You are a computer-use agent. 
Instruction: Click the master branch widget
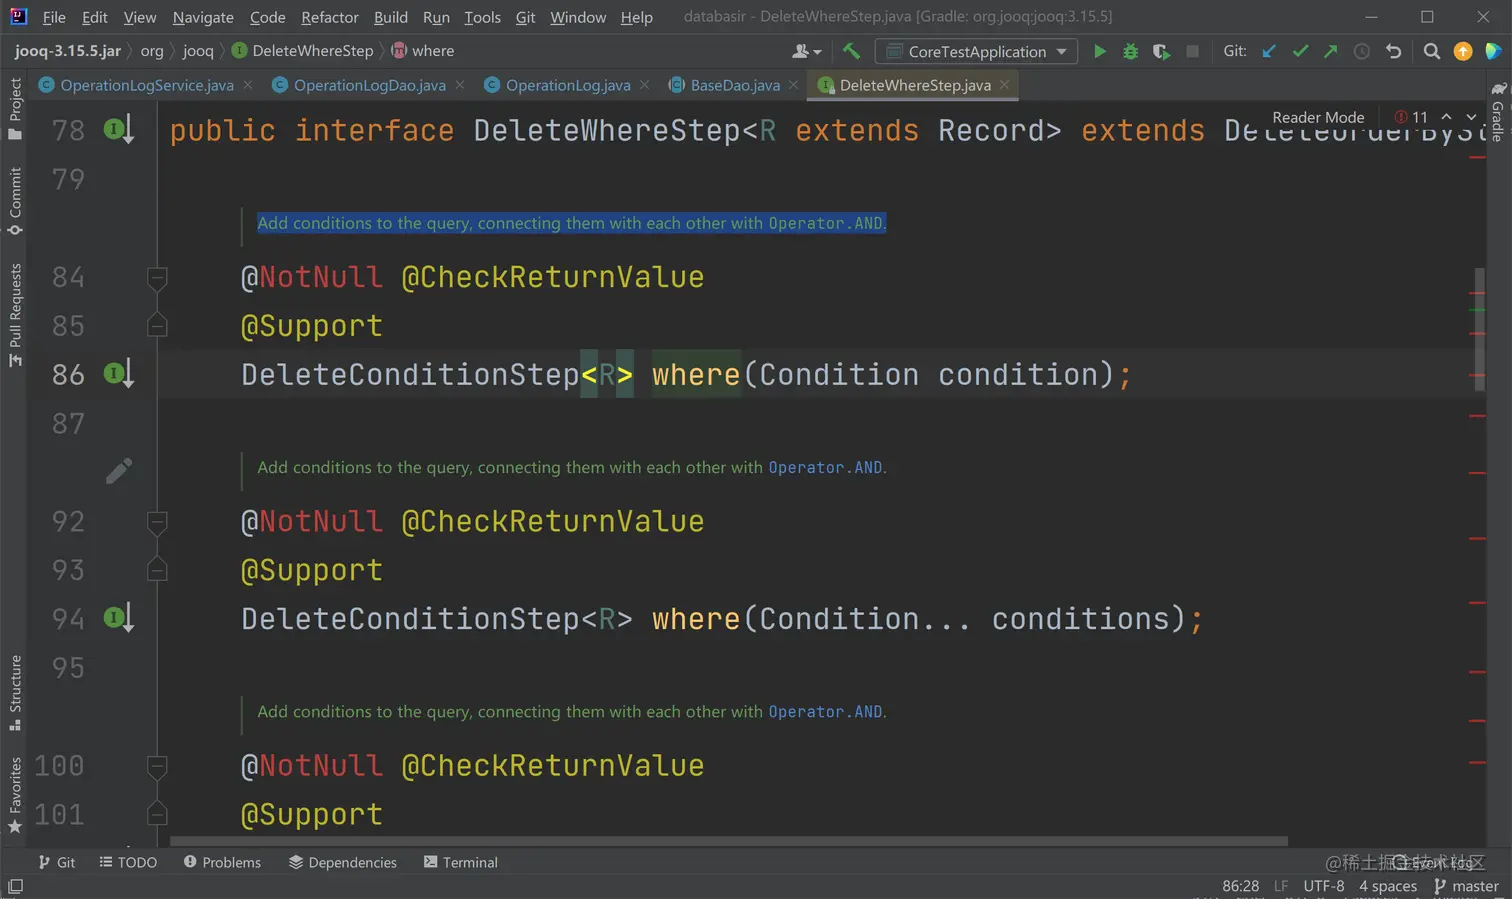(x=1466, y=886)
